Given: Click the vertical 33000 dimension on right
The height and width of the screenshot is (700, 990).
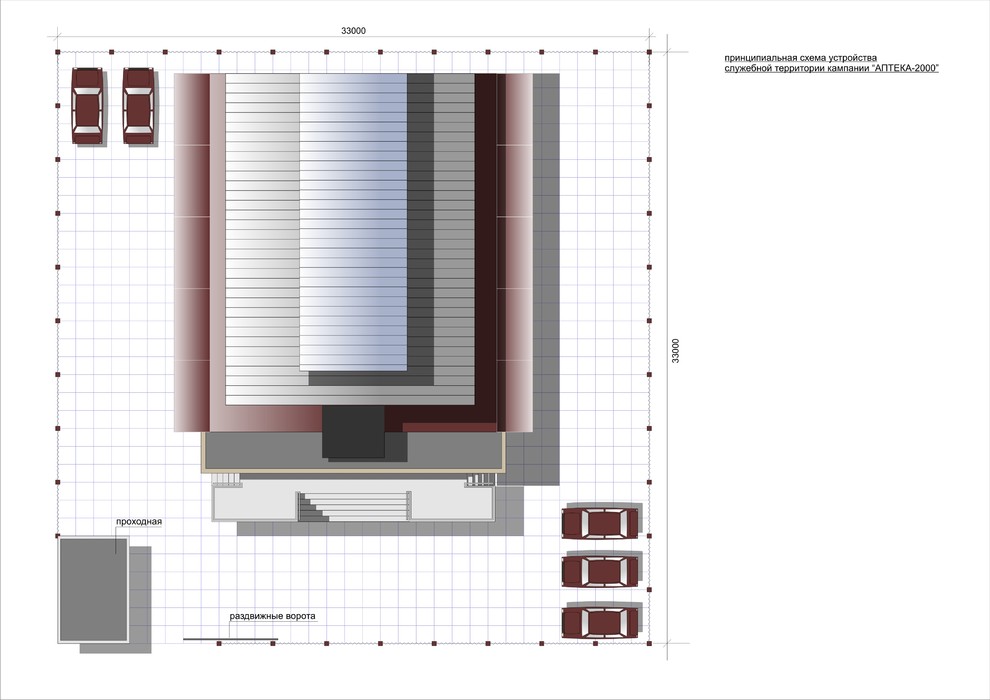Looking at the screenshot, I should click(676, 351).
